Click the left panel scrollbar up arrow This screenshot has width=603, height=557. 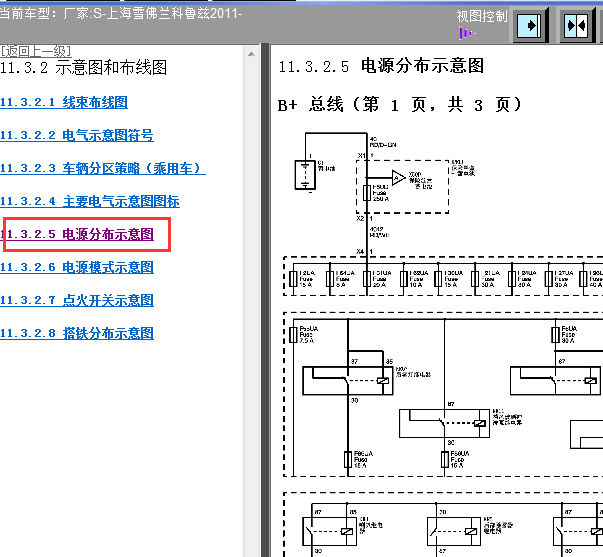click(251, 54)
